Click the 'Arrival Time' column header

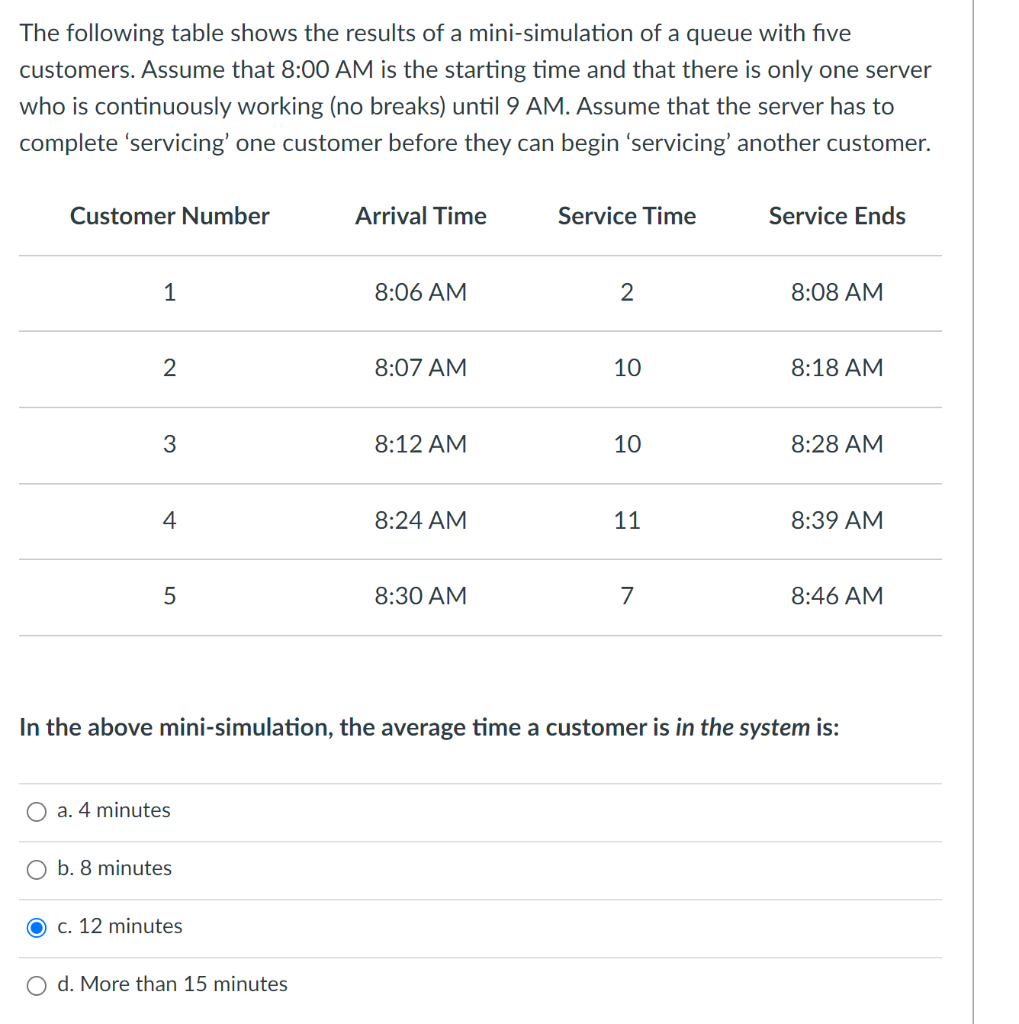tap(420, 216)
